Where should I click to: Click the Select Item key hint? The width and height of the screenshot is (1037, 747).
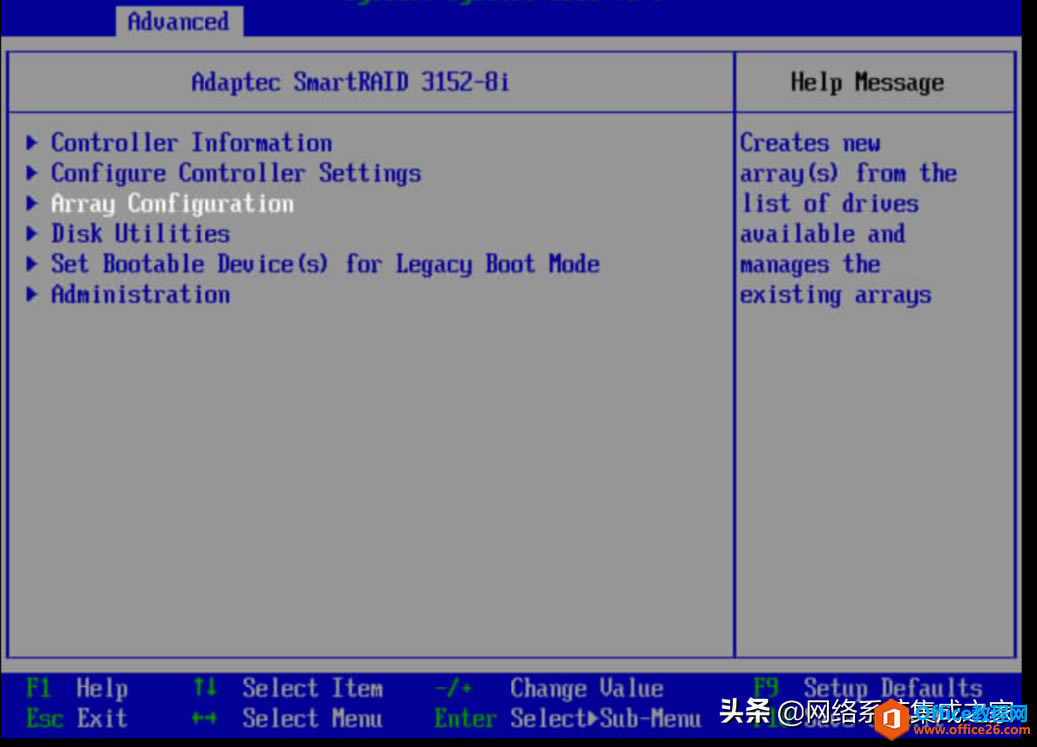[288, 688]
